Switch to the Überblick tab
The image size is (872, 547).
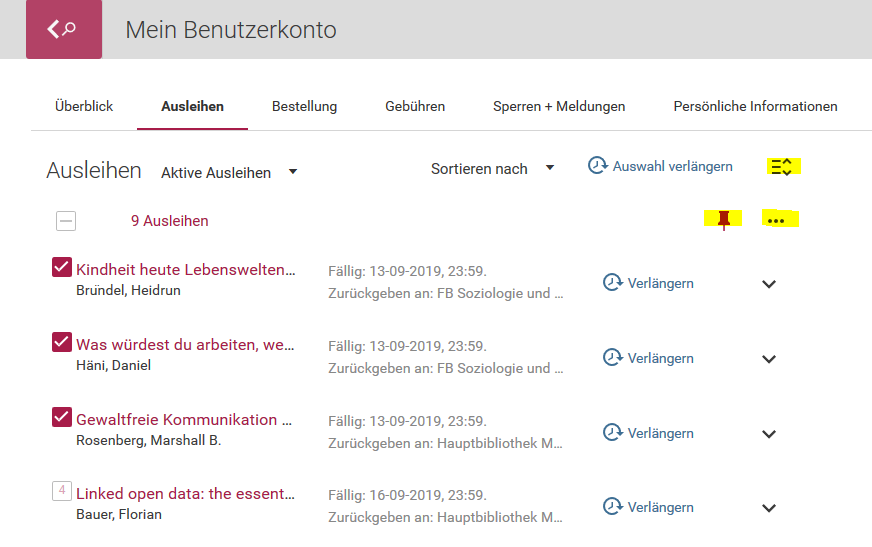tap(84, 106)
